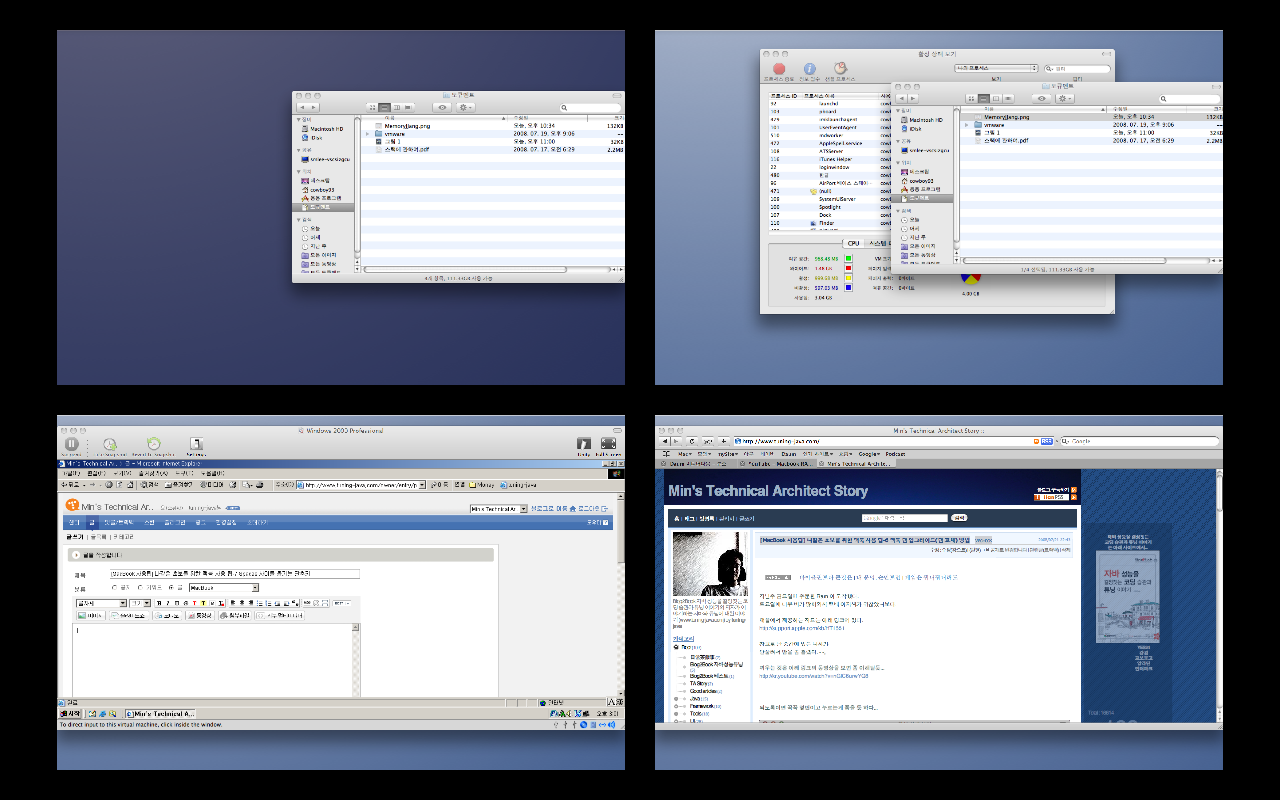Click Sample Process icon in Activity Monitor

(x=840, y=68)
